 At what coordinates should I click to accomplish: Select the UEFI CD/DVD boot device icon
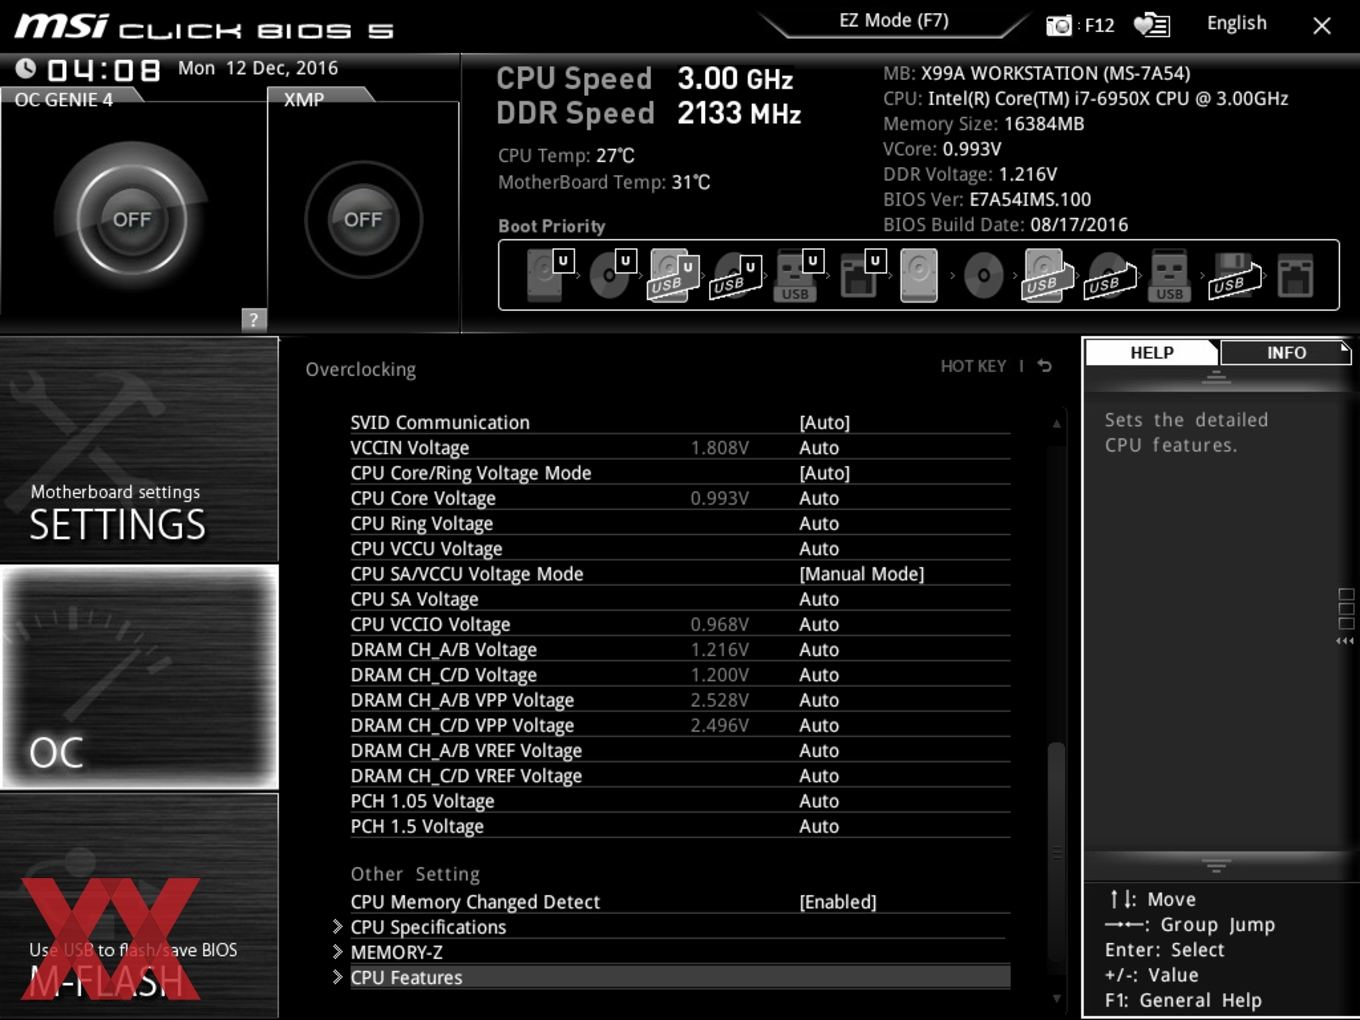click(611, 275)
